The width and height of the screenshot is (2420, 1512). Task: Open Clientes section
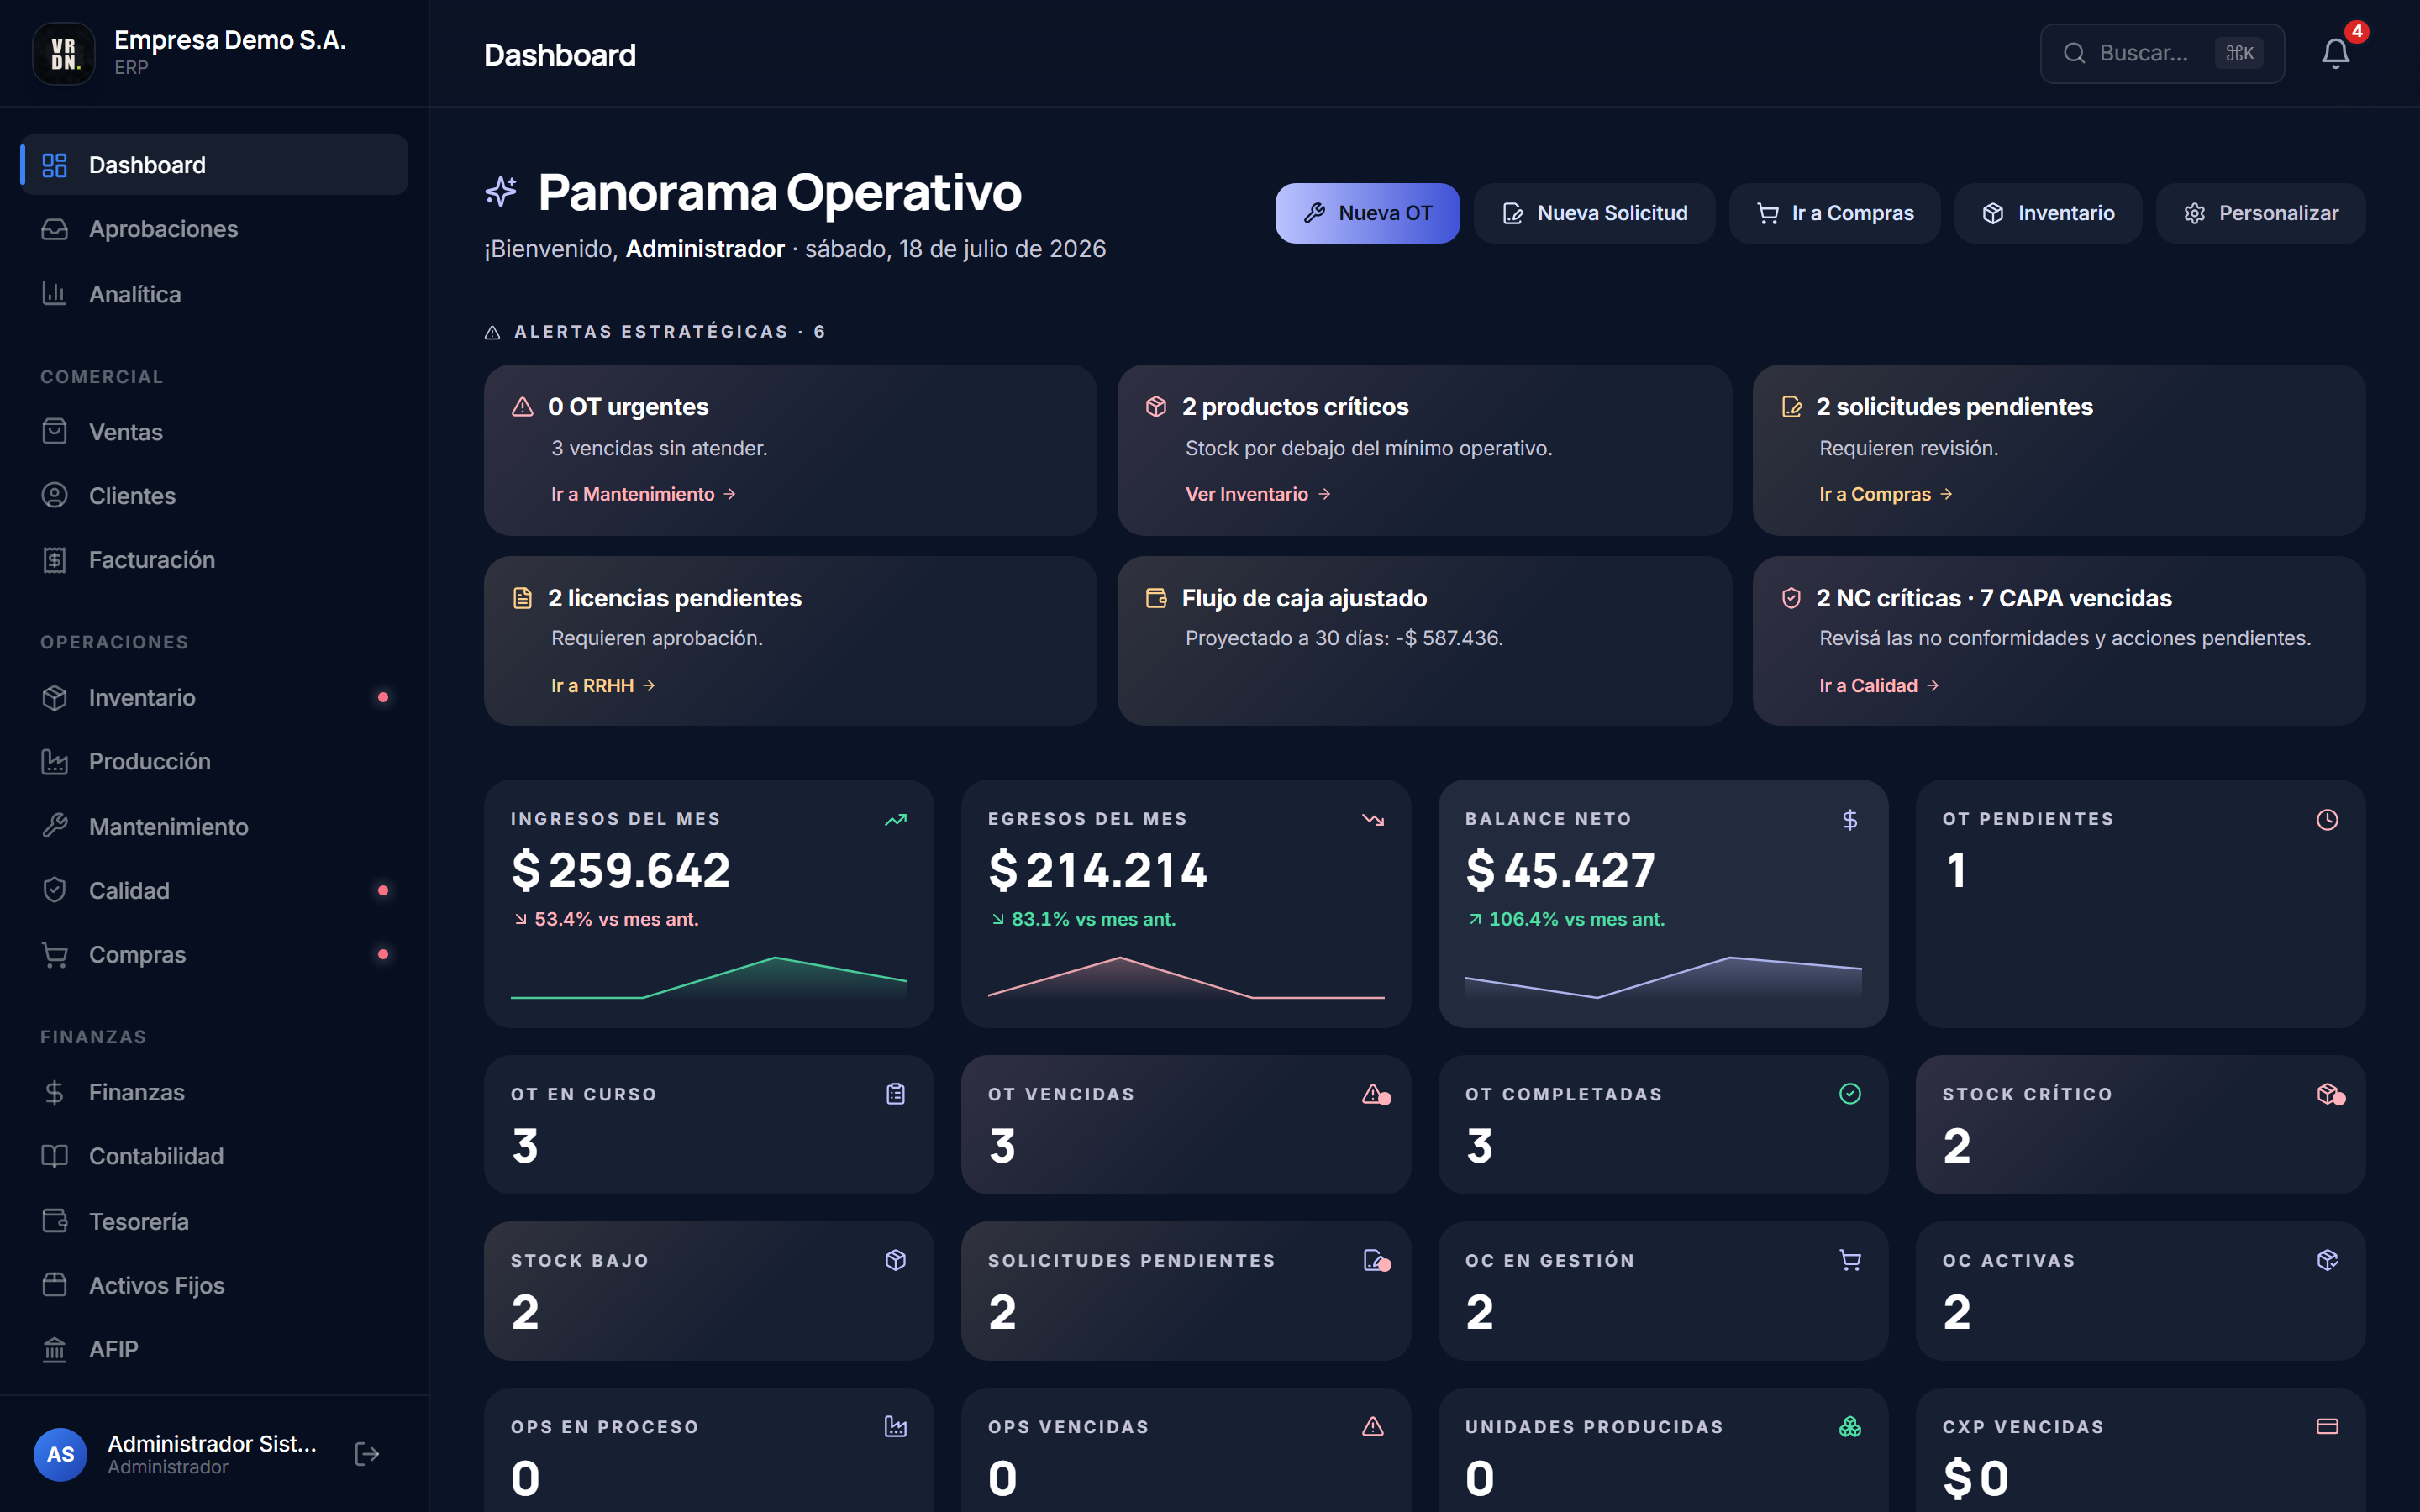pyautogui.click(x=214, y=496)
